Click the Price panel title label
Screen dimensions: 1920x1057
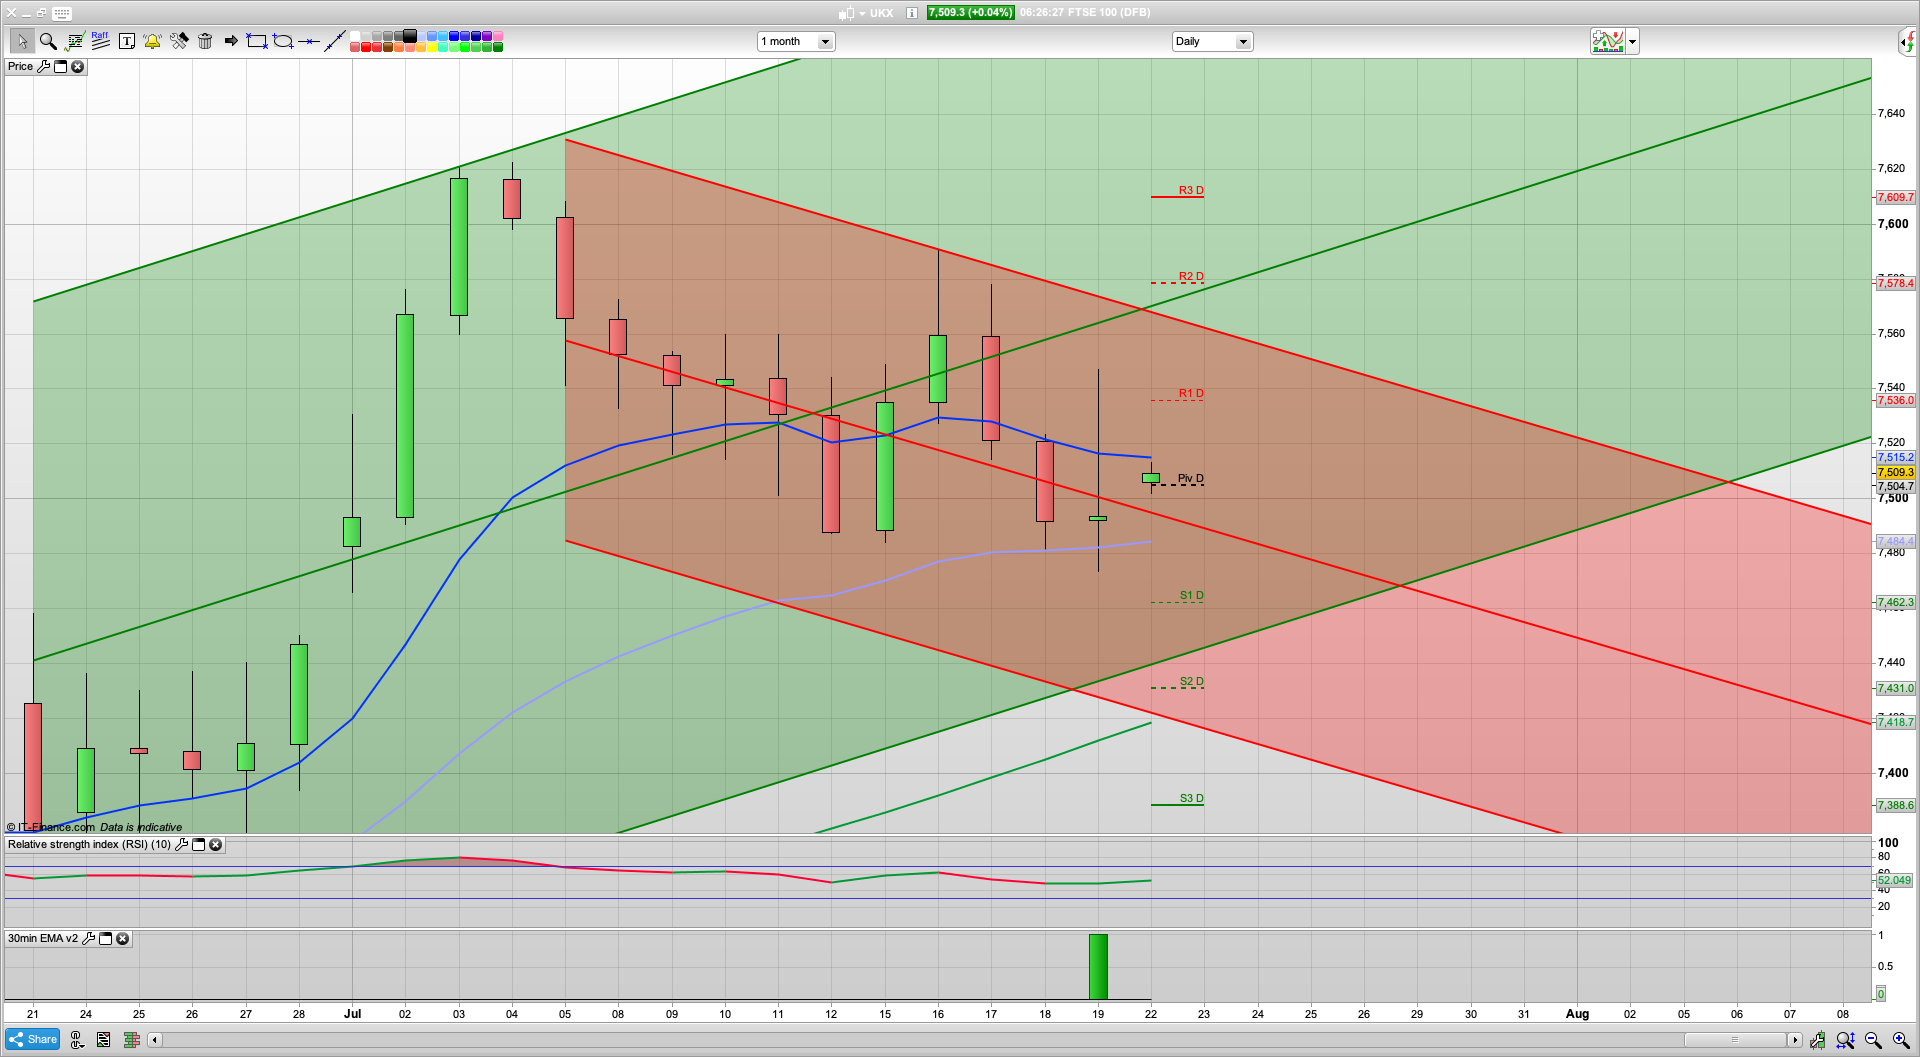(20, 66)
